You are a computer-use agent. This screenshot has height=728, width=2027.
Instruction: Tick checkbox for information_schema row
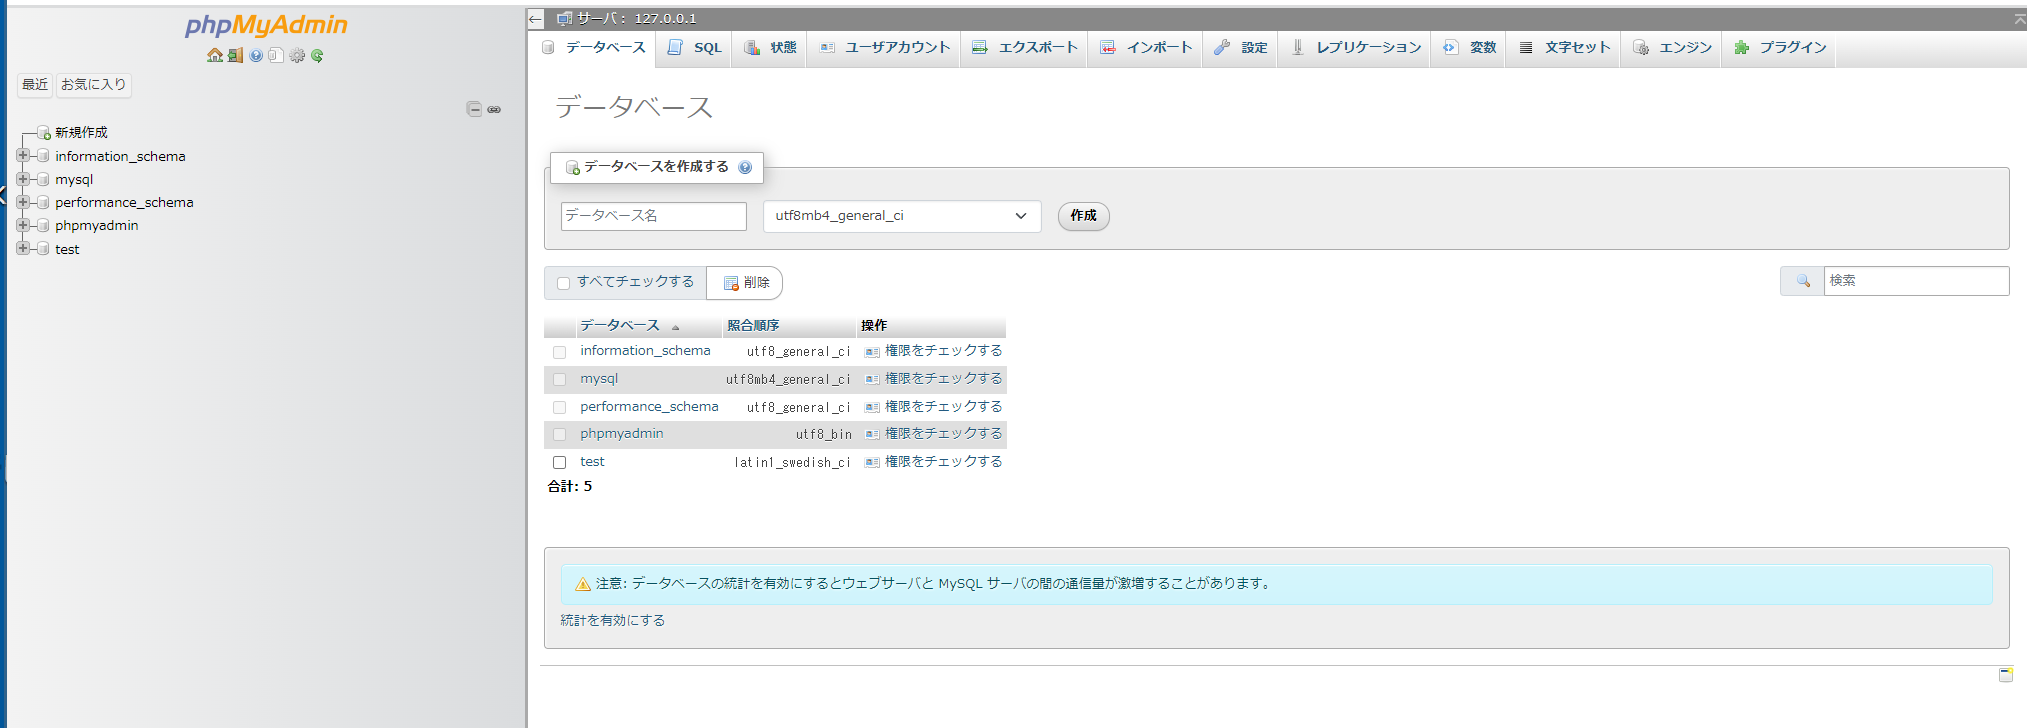click(x=559, y=352)
